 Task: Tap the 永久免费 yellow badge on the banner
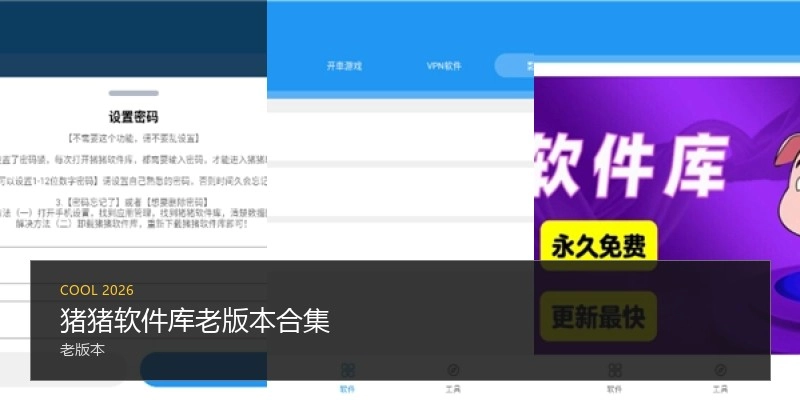tap(598, 246)
